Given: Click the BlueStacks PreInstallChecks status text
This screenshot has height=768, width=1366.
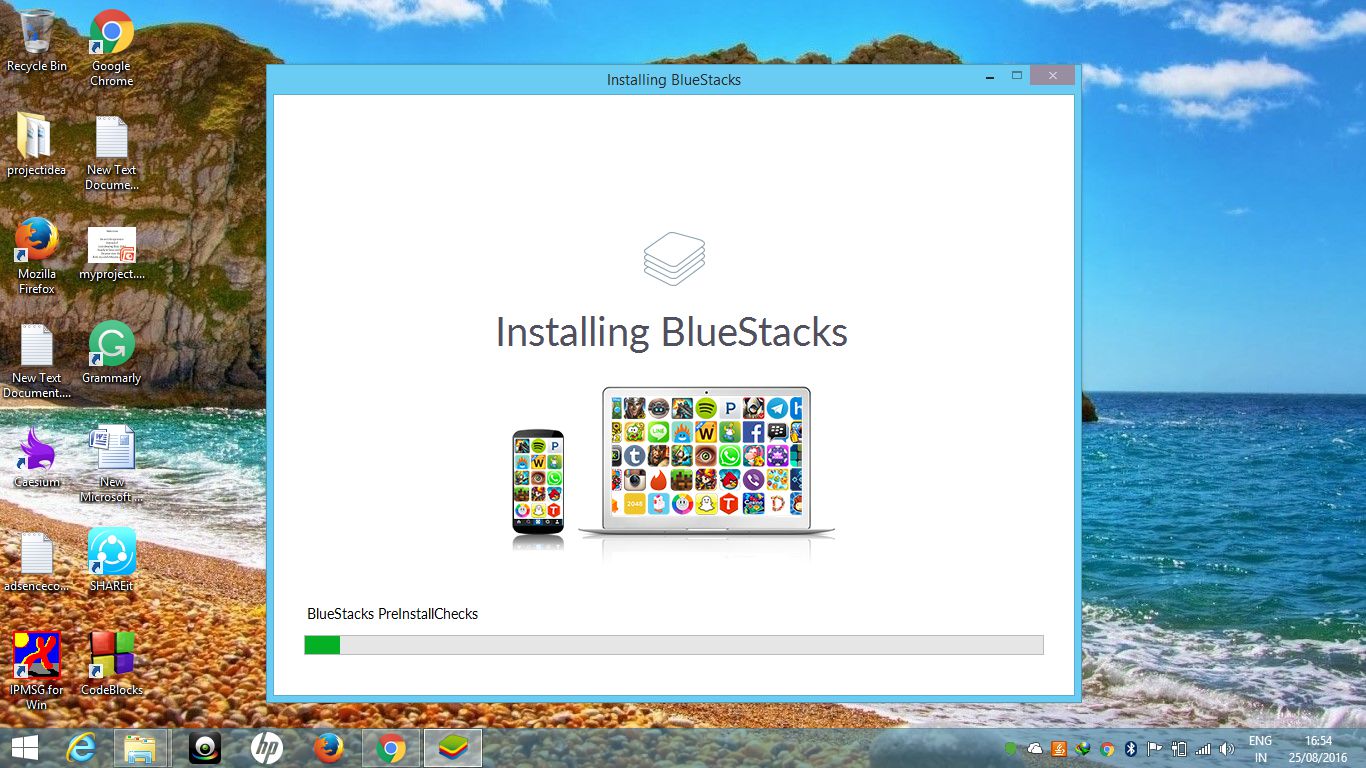Looking at the screenshot, I should point(392,614).
